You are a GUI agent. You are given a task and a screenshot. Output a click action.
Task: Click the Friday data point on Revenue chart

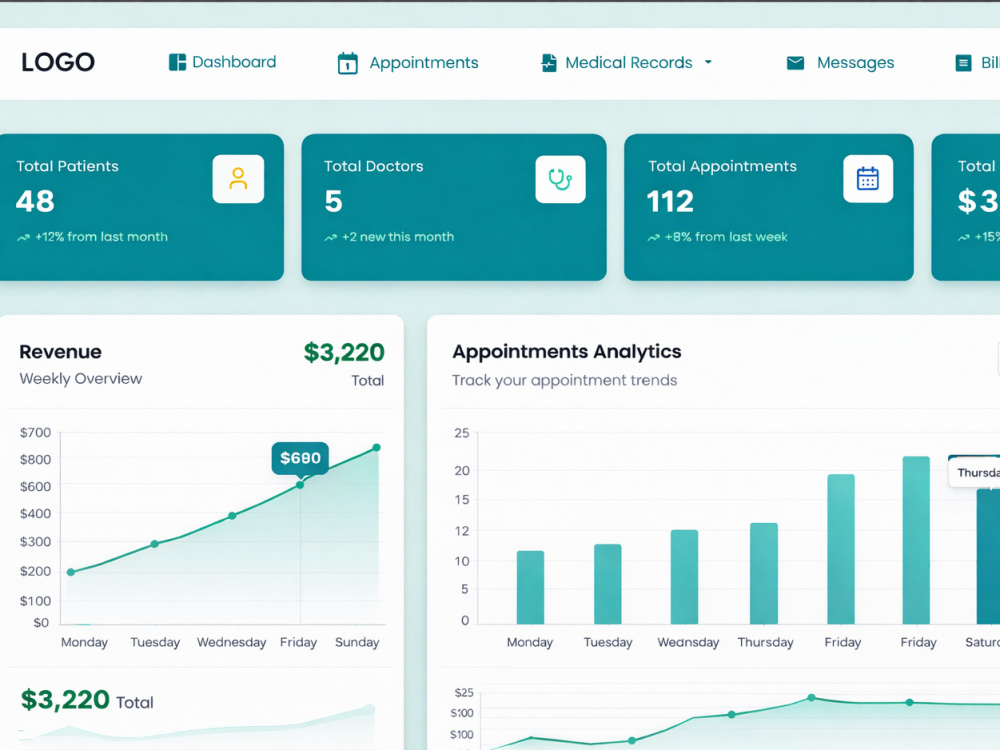click(300, 485)
